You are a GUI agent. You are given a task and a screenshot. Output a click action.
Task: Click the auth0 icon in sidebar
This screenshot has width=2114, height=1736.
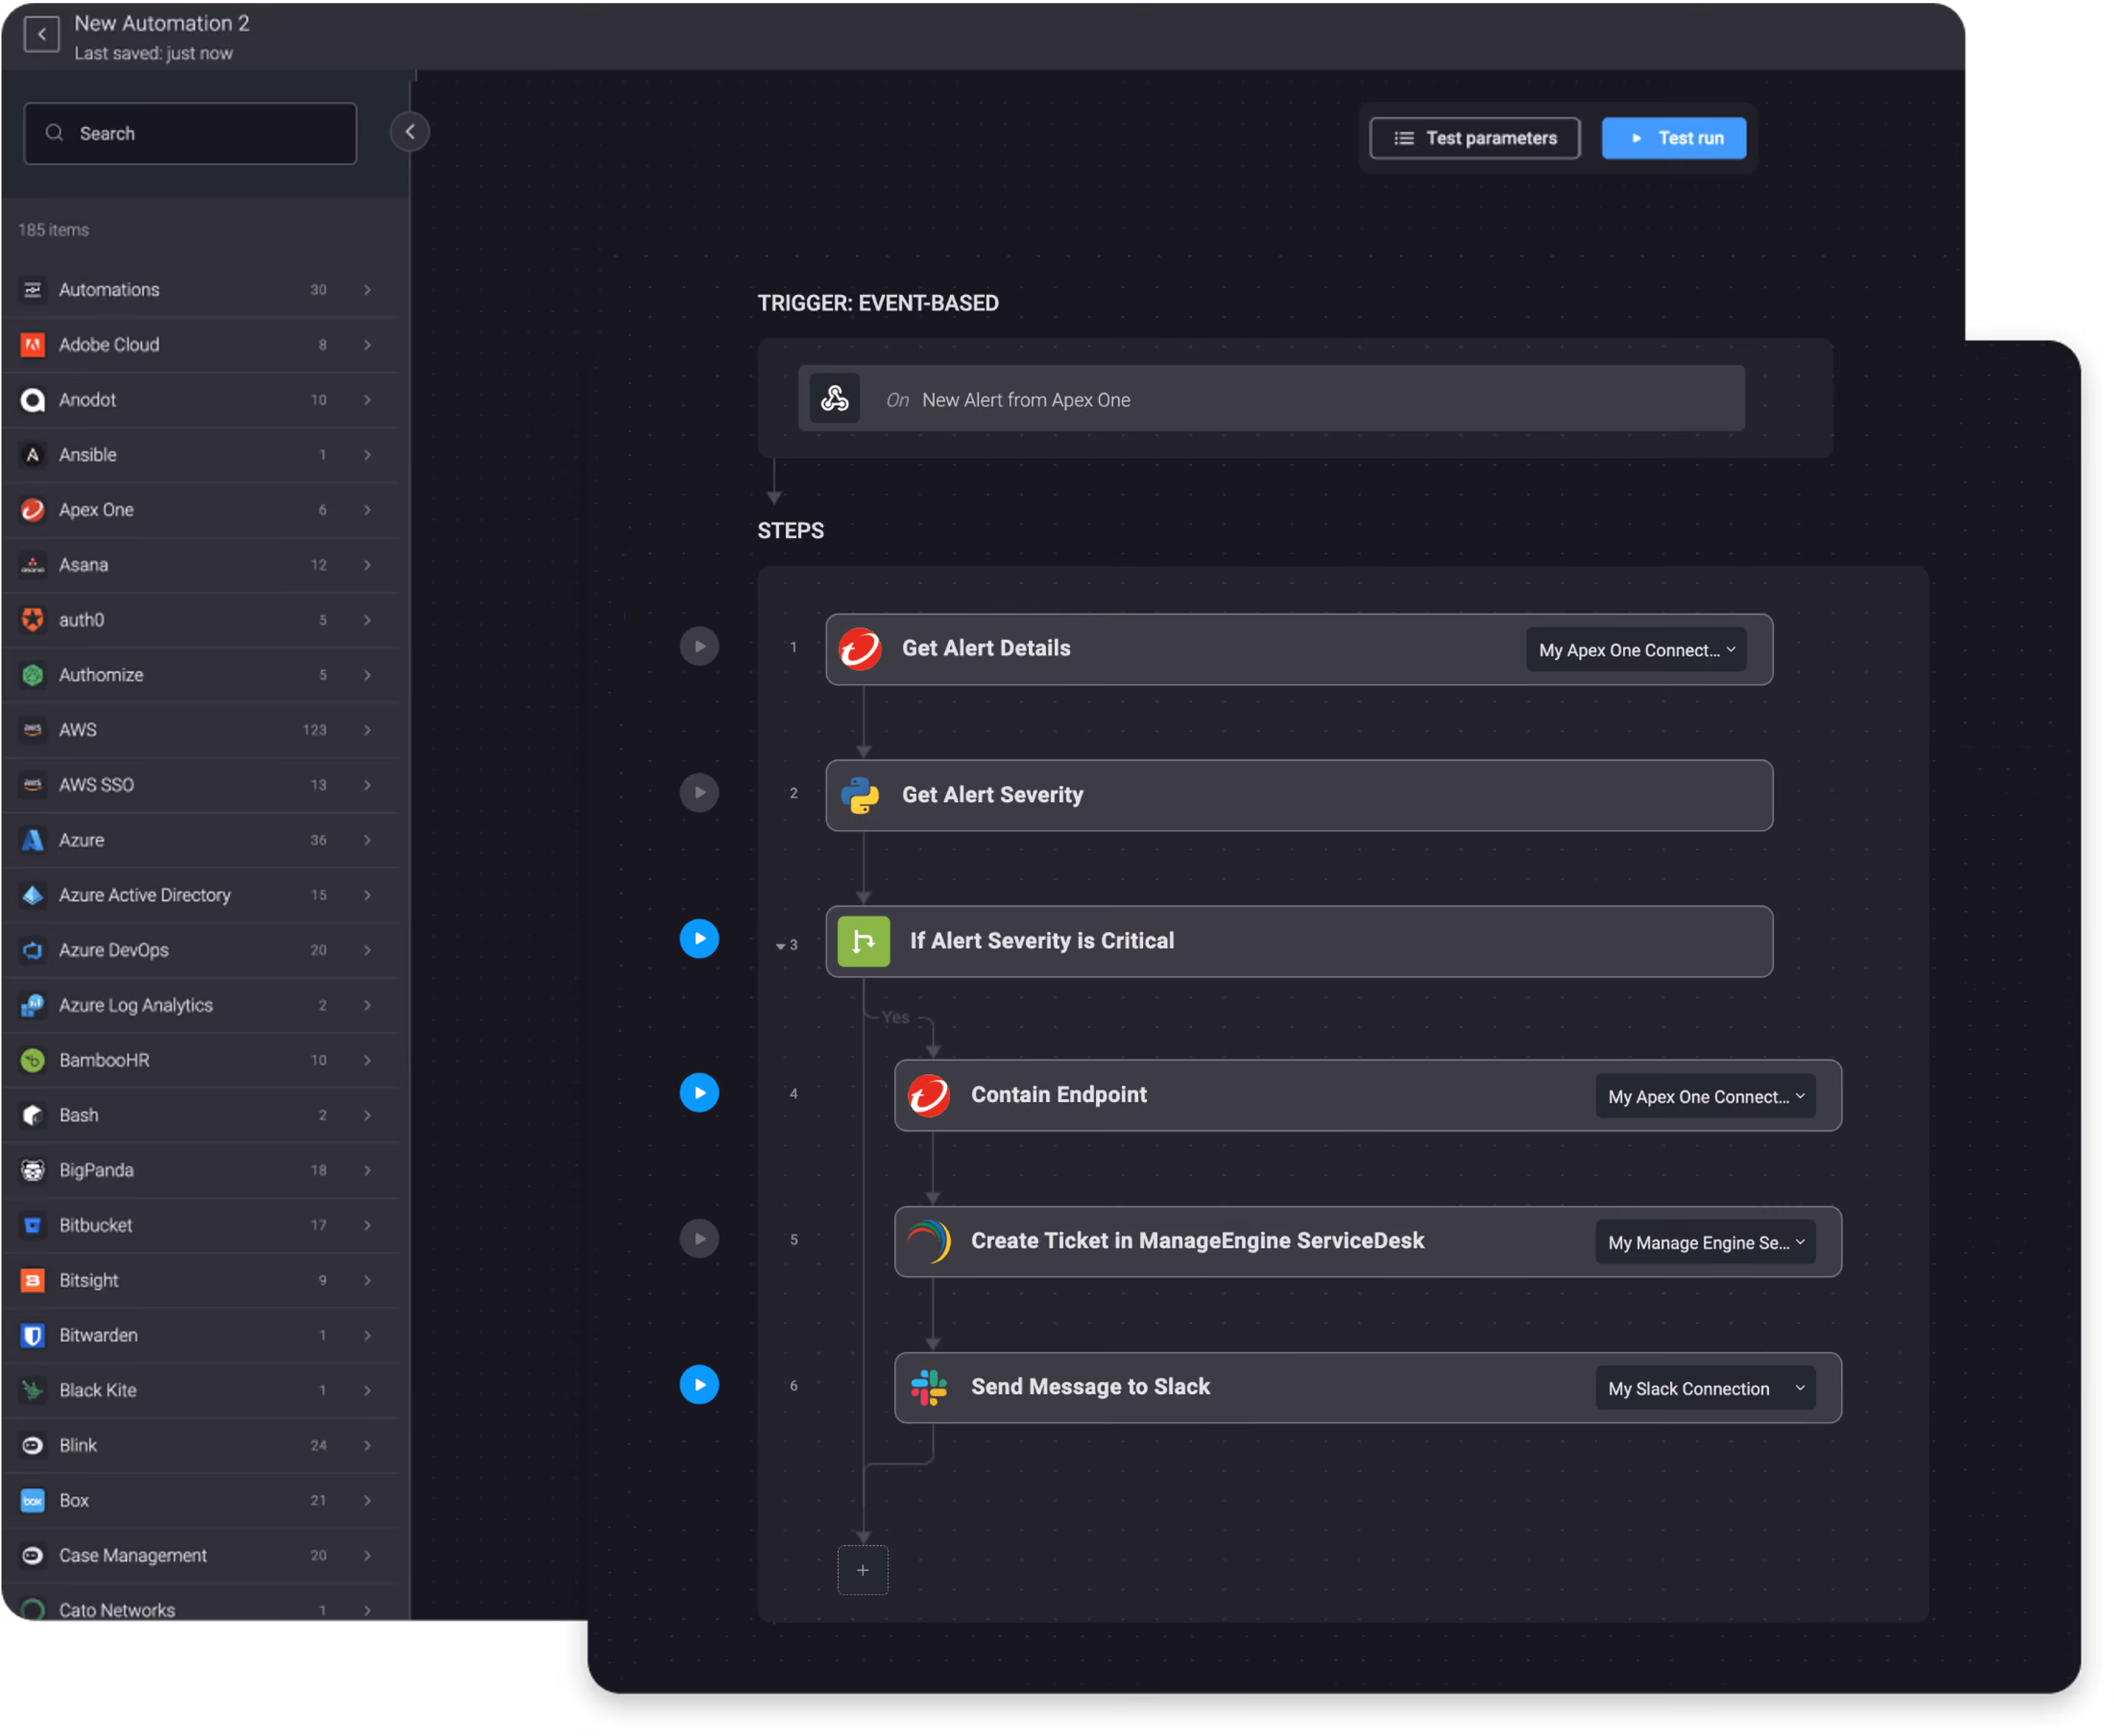click(33, 621)
